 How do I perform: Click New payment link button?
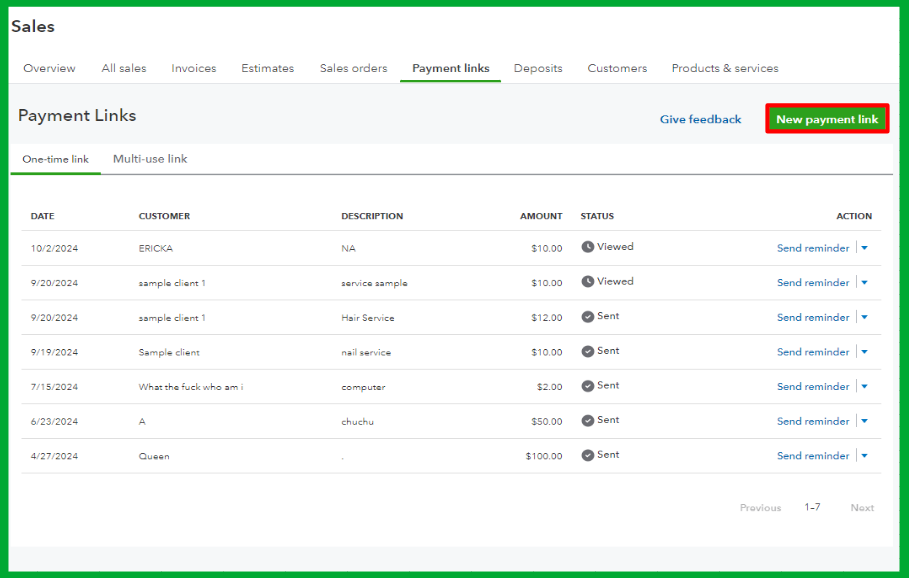point(827,119)
